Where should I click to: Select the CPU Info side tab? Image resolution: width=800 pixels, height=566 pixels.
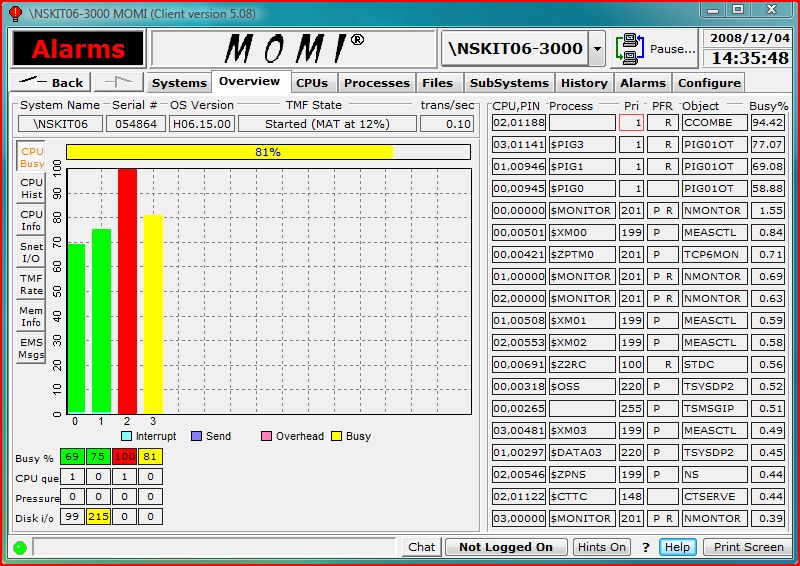click(x=31, y=220)
